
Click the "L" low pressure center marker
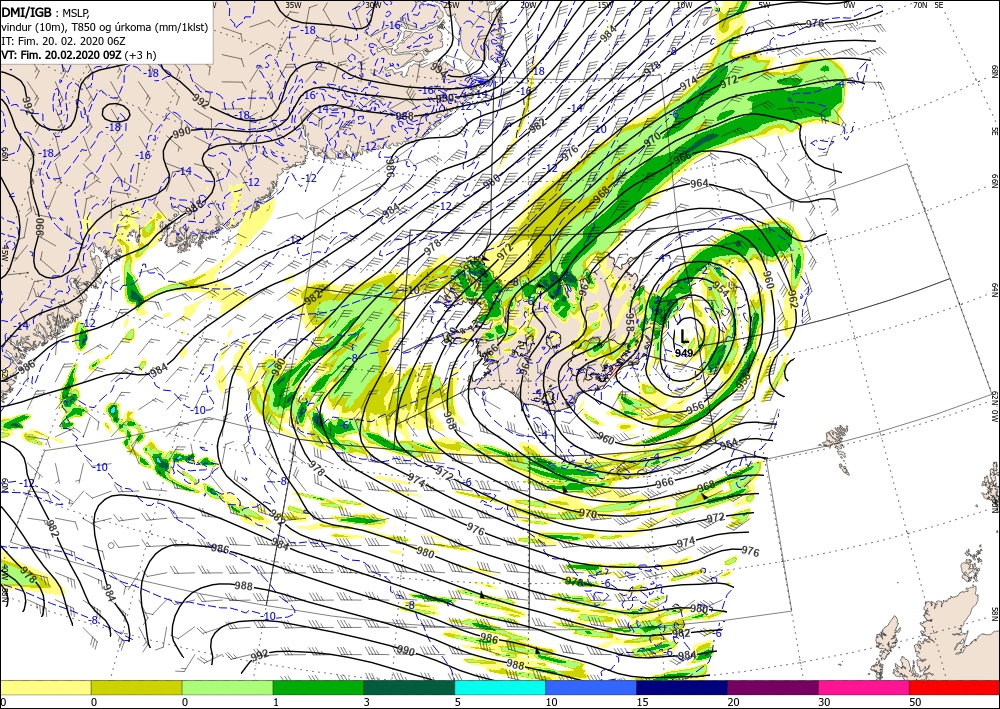point(684,335)
